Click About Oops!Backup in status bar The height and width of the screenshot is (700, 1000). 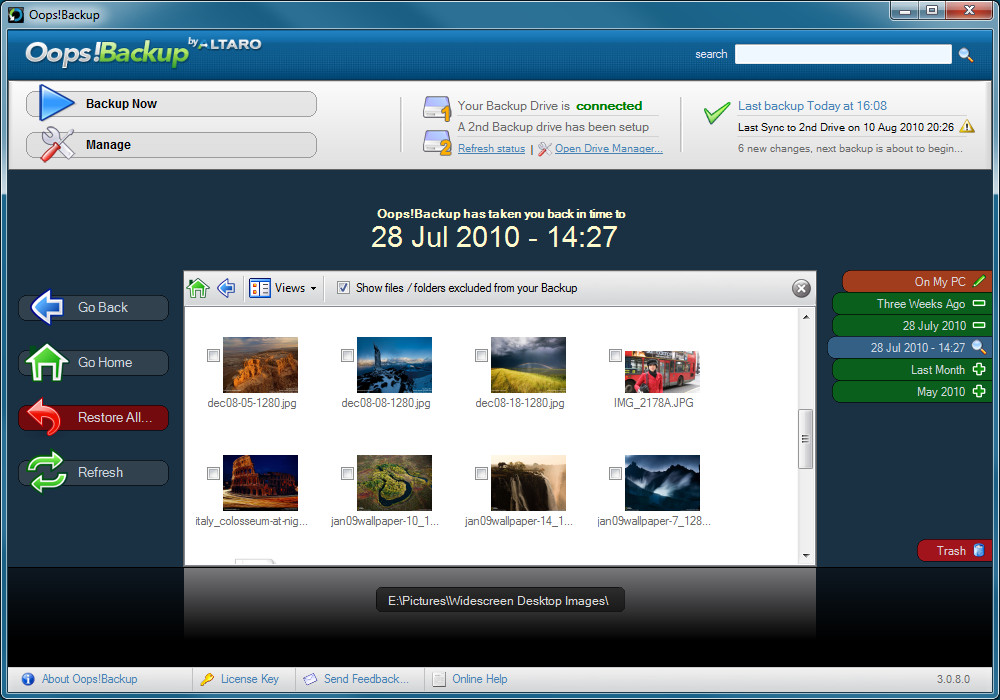89,679
